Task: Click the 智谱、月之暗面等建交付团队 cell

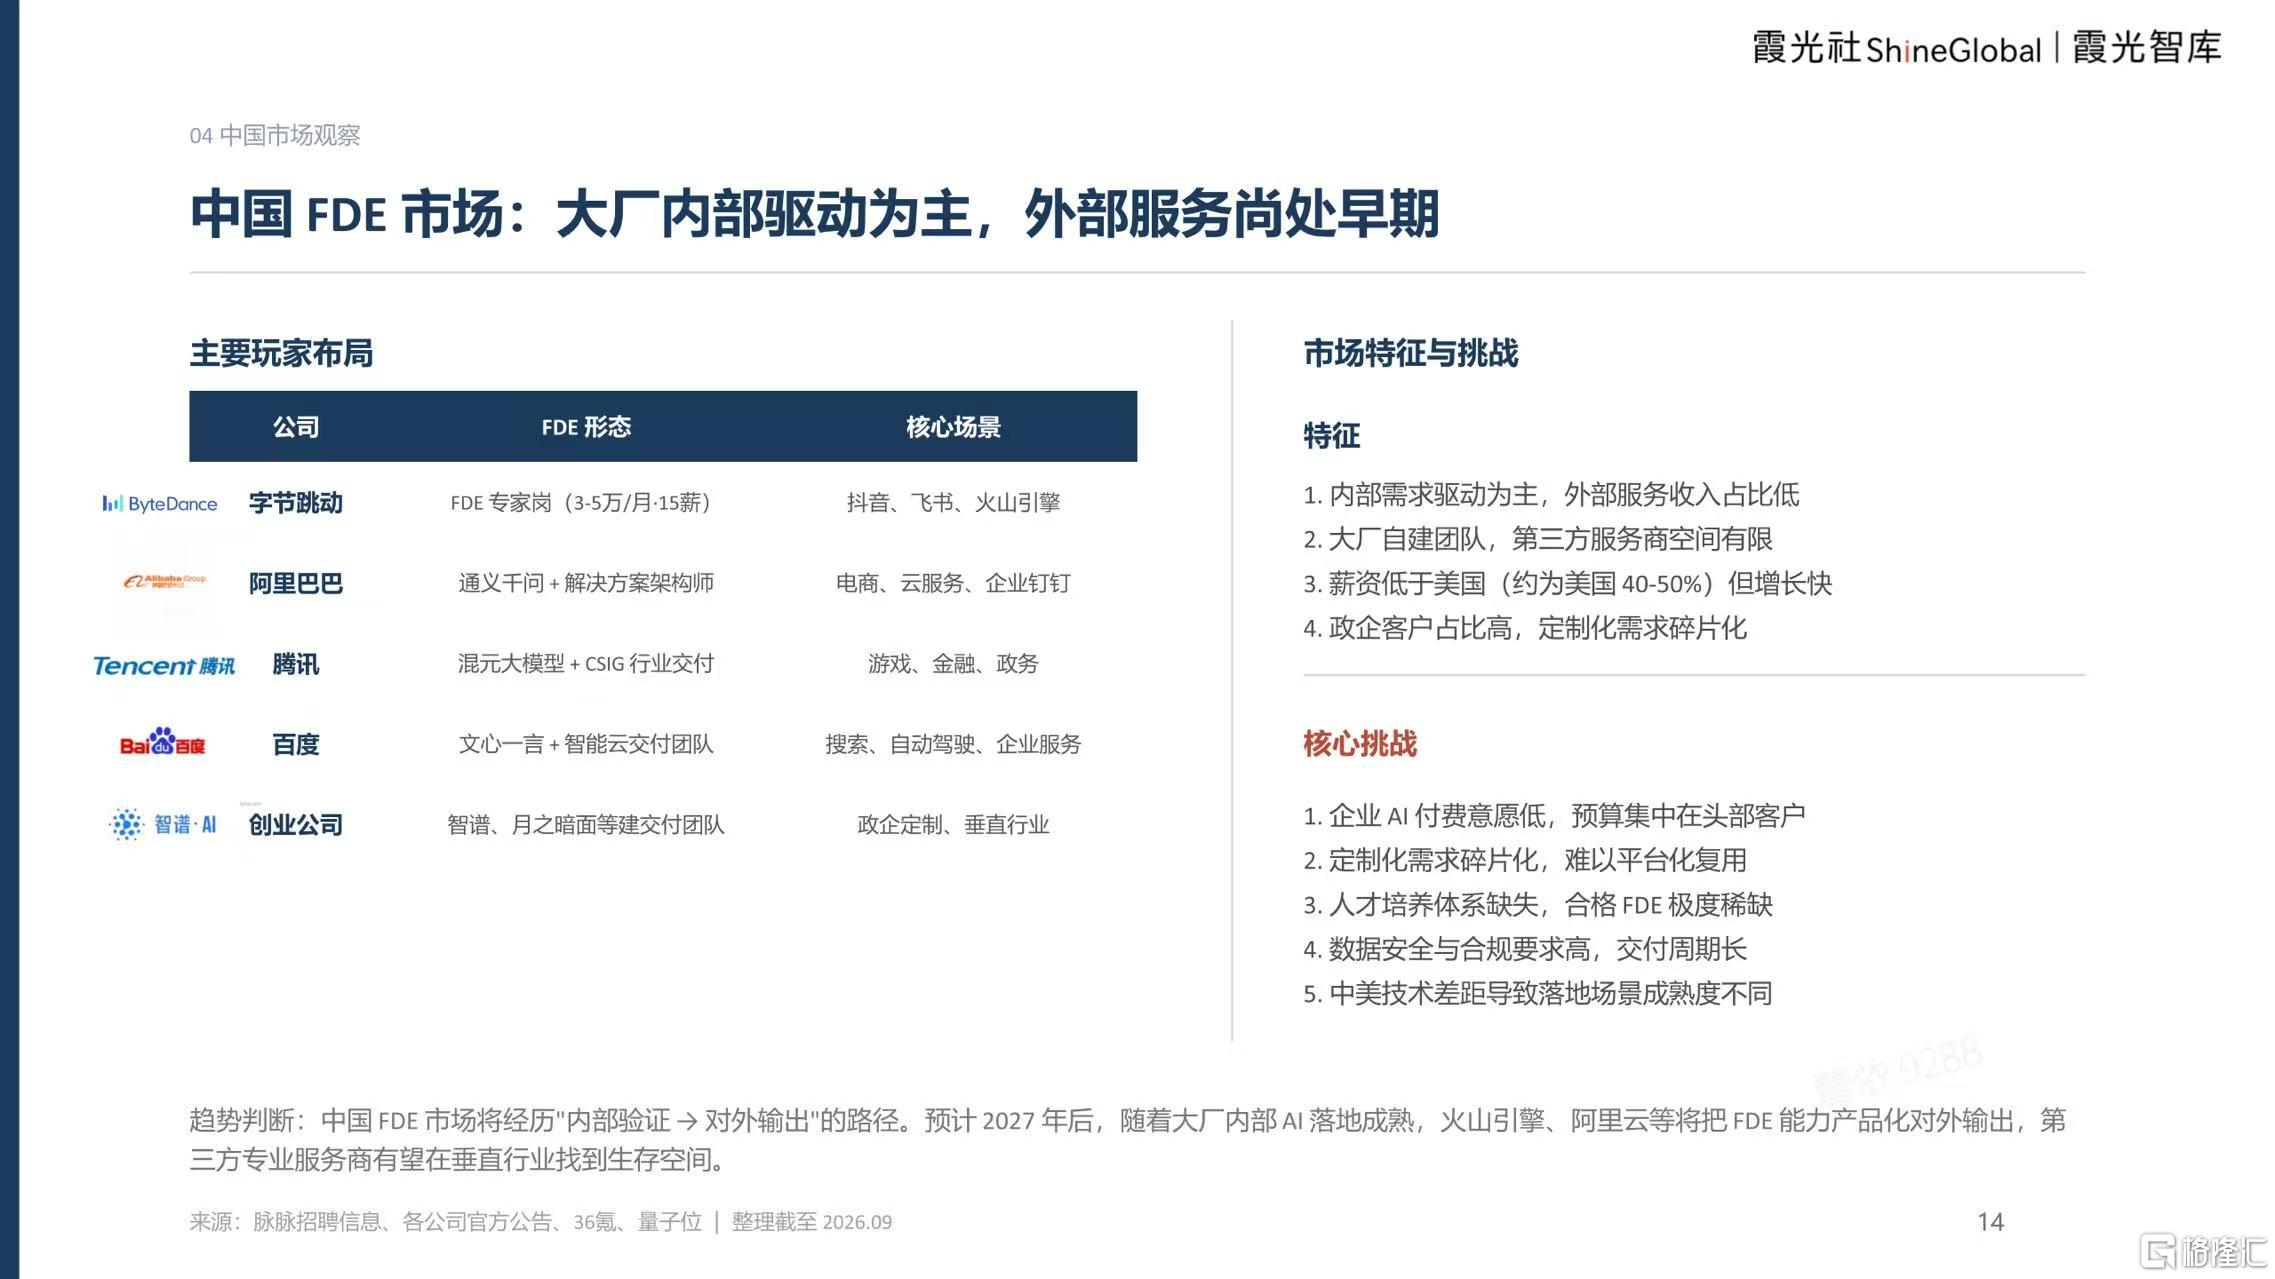Action: [x=586, y=825]
